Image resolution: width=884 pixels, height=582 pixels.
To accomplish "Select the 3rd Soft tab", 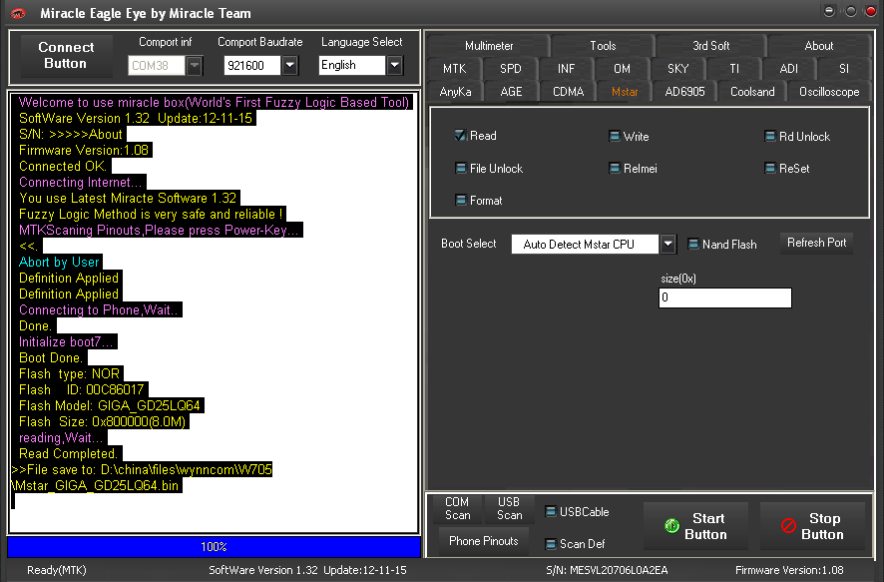I will 711,46.
